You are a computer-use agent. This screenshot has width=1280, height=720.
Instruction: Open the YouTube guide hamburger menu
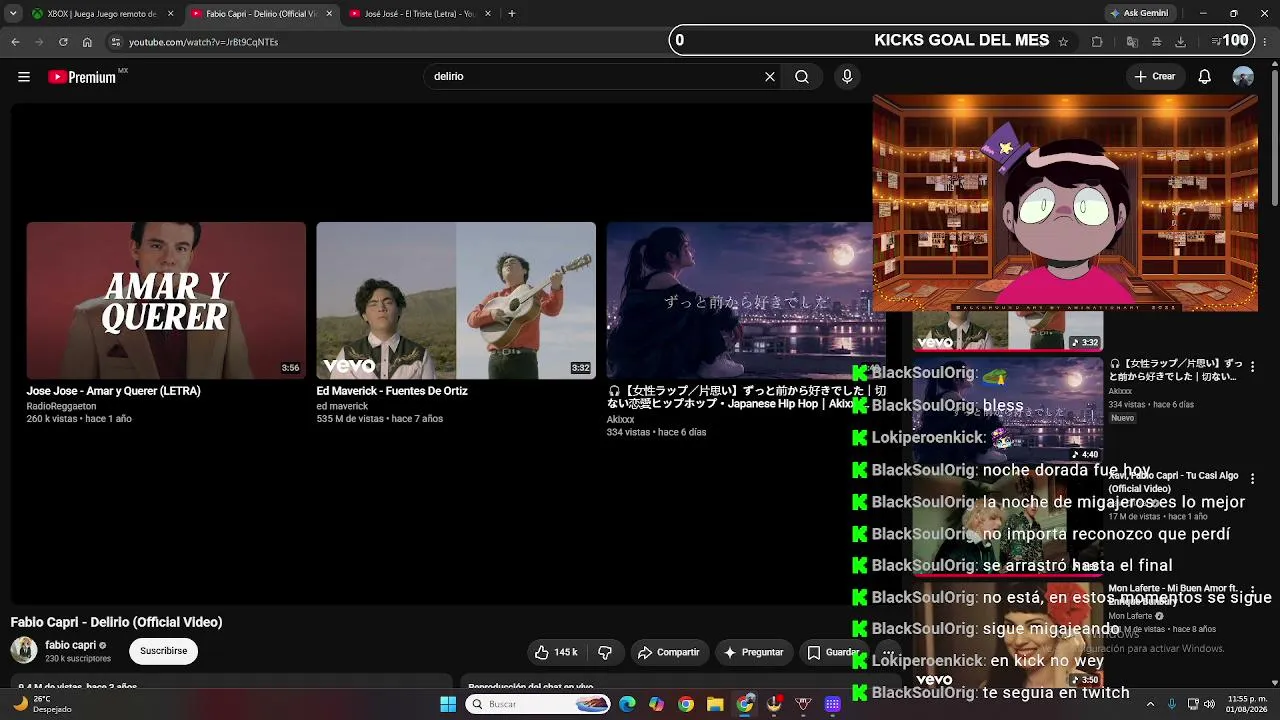click(x=24, y=77)
